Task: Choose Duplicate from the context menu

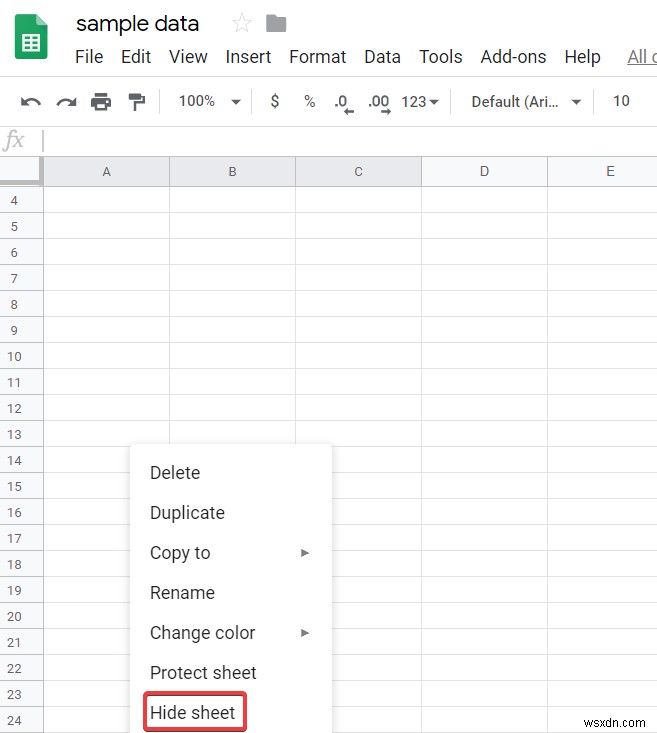Action: (x=231, y=513)
